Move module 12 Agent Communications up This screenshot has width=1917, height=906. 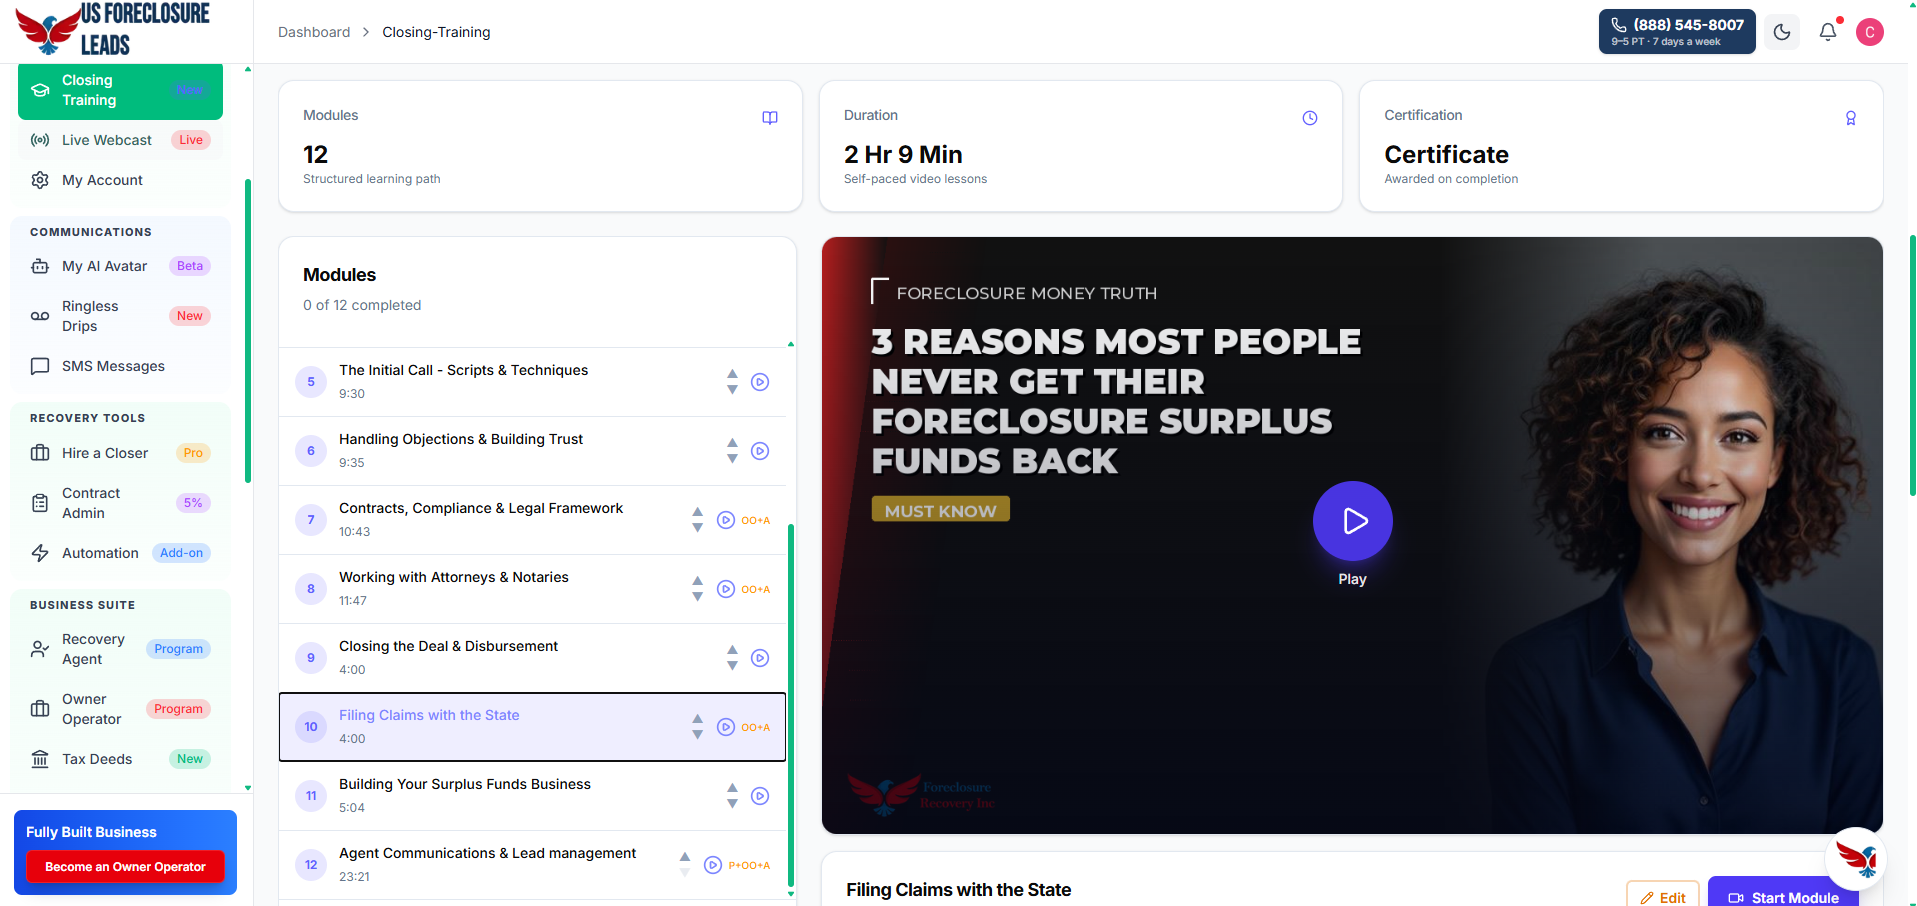point(685,858)
